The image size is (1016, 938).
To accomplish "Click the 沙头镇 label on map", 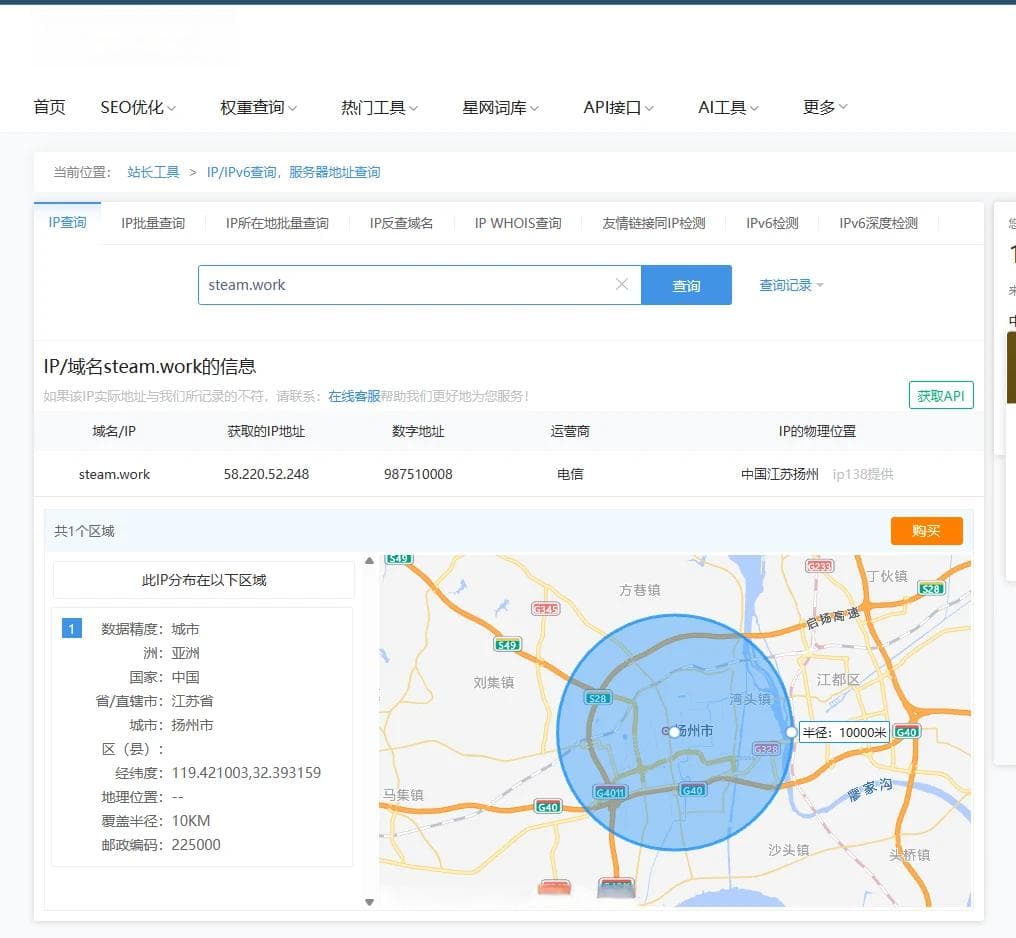I will pyautogui.click(x=789, y=850).
